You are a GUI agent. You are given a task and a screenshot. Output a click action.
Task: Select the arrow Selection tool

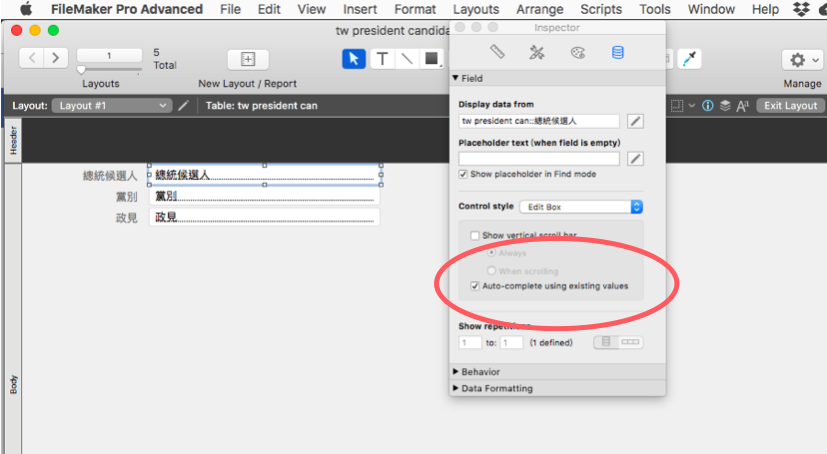[354, 59]
